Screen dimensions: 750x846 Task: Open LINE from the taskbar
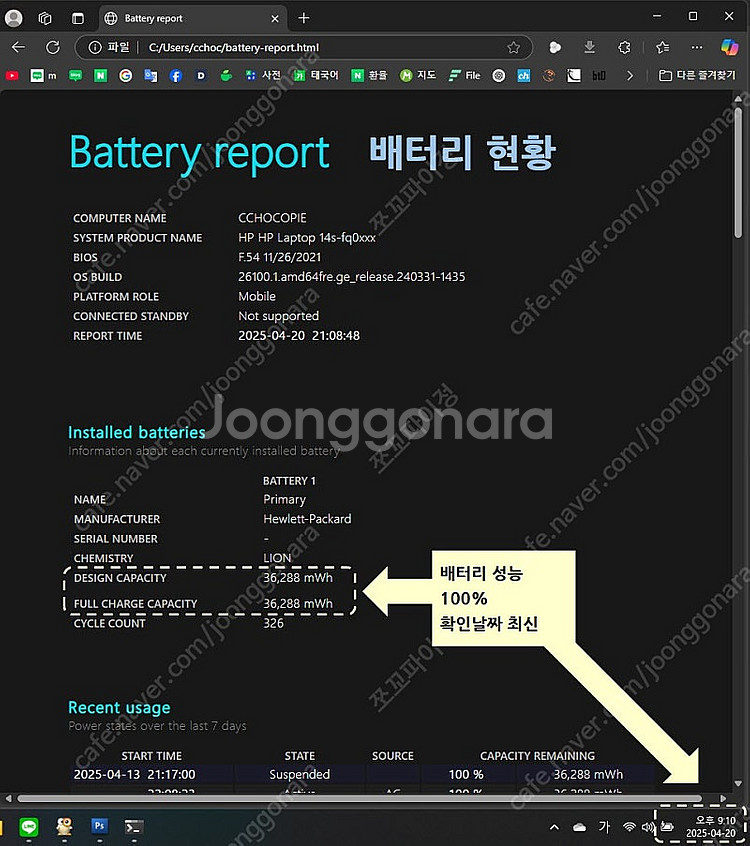click(x=29, y=827)
